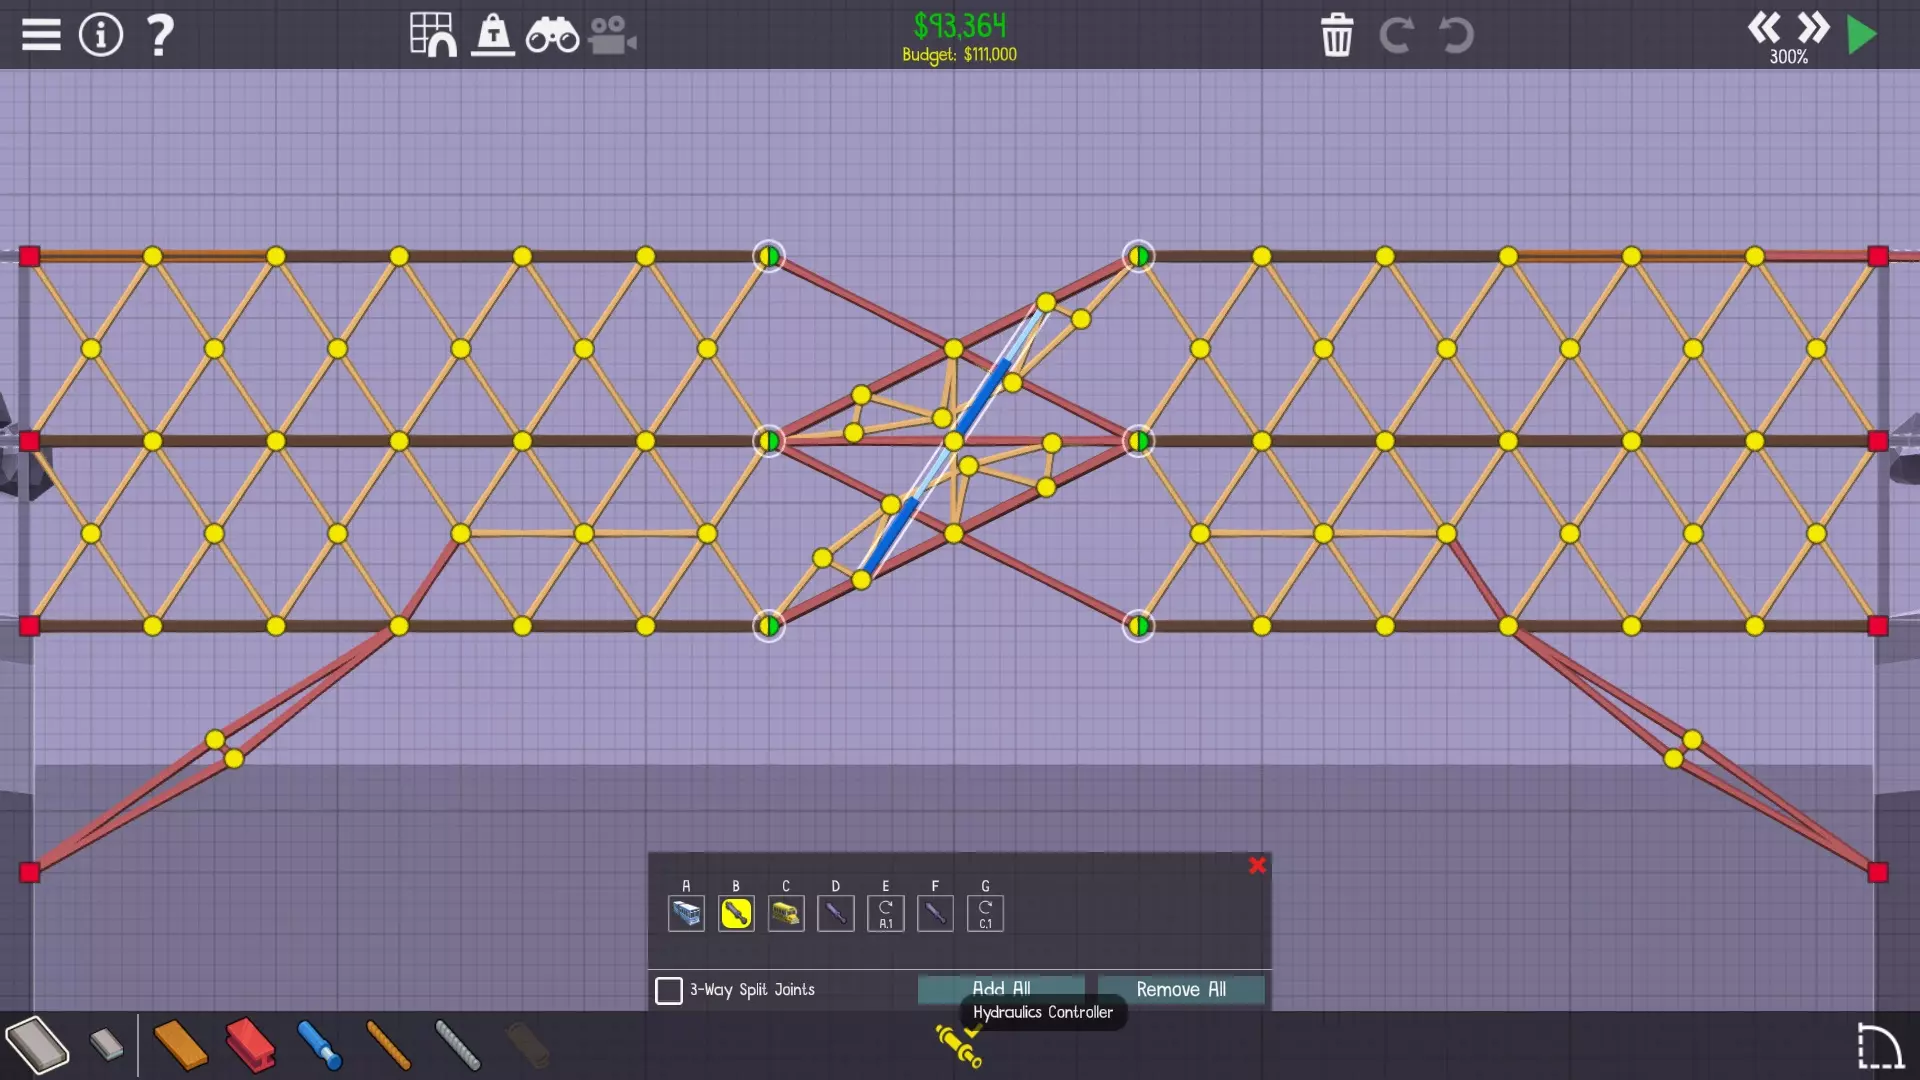Screen dimensions: 1920x1080
Task: Open the hamburger main menu
Action: click(41, 35)
